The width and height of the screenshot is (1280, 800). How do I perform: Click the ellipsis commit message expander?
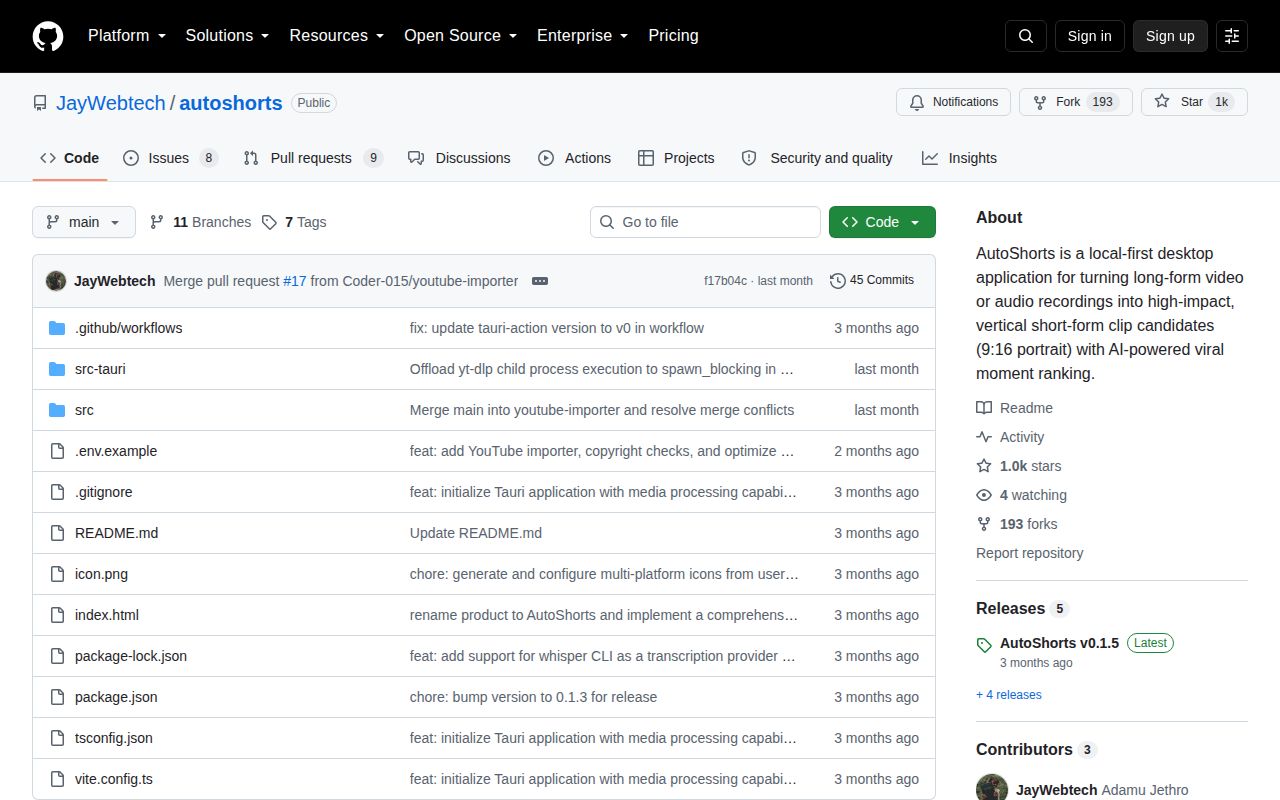(x=540, y=281)
